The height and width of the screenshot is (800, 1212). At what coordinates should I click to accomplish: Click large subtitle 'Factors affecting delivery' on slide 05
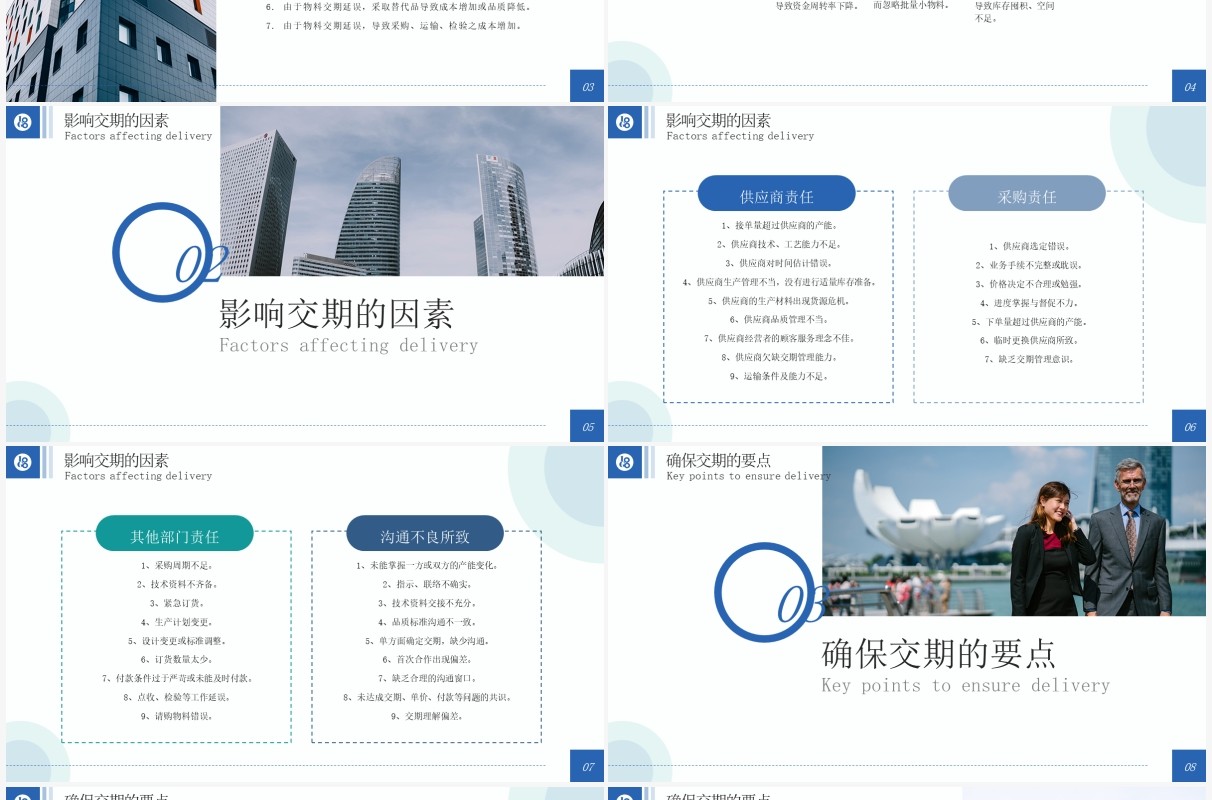coord(349,345)
